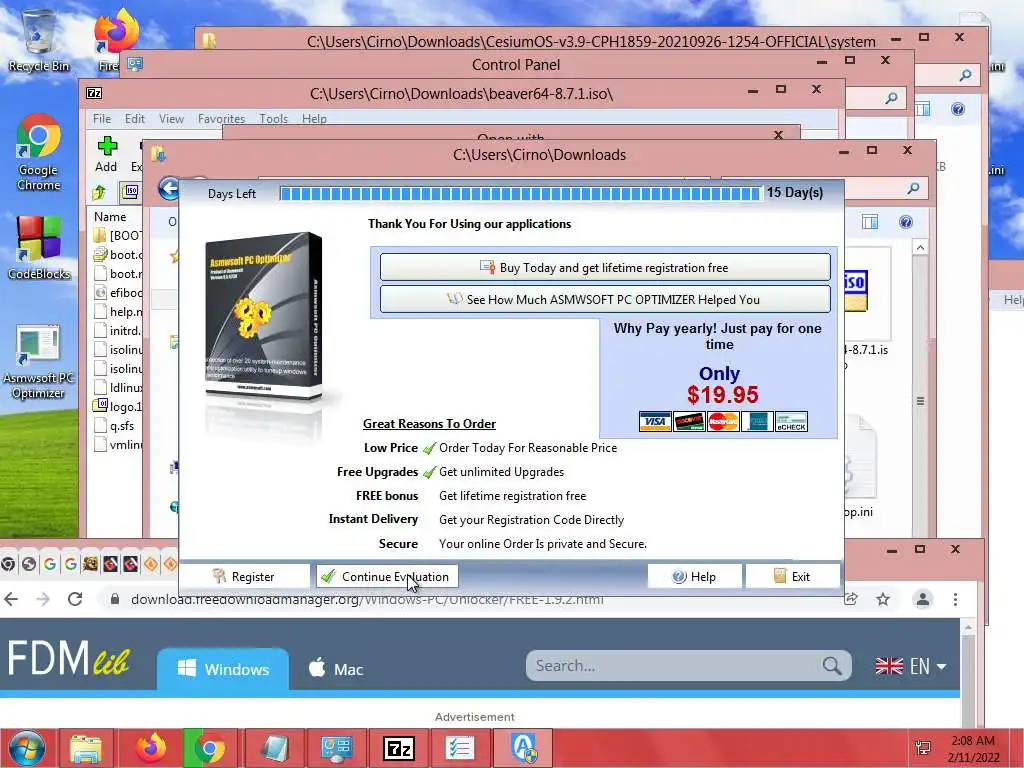Click help icon in CesiumOS system window
Viewport: 1024px width, 768px height.
pyautogui.click(x=957, y=109)
